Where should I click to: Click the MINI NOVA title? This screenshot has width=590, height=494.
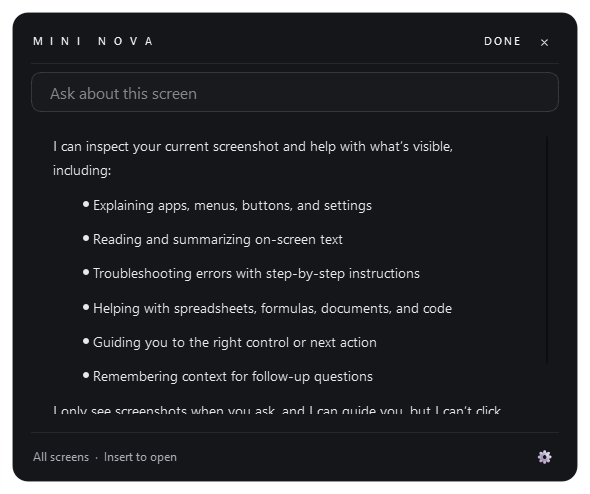pos(93,41)
